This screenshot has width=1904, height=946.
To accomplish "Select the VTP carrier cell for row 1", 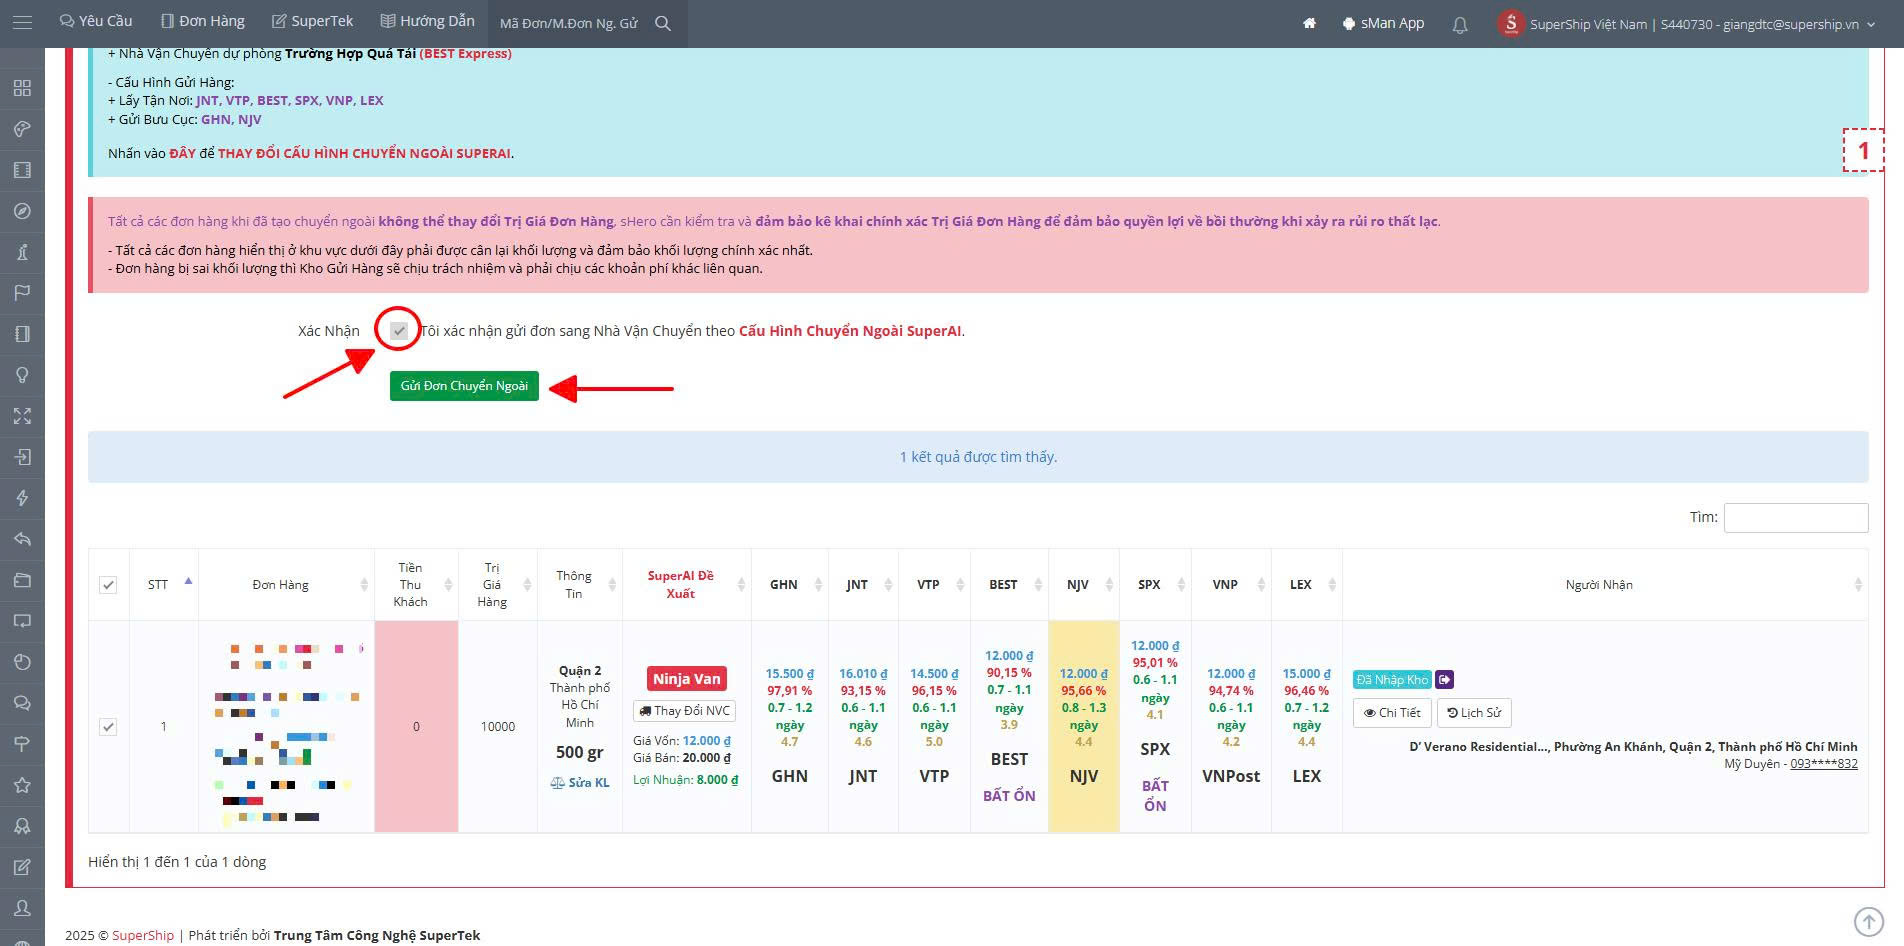I will pyautogui.click(x=934, y=727).
